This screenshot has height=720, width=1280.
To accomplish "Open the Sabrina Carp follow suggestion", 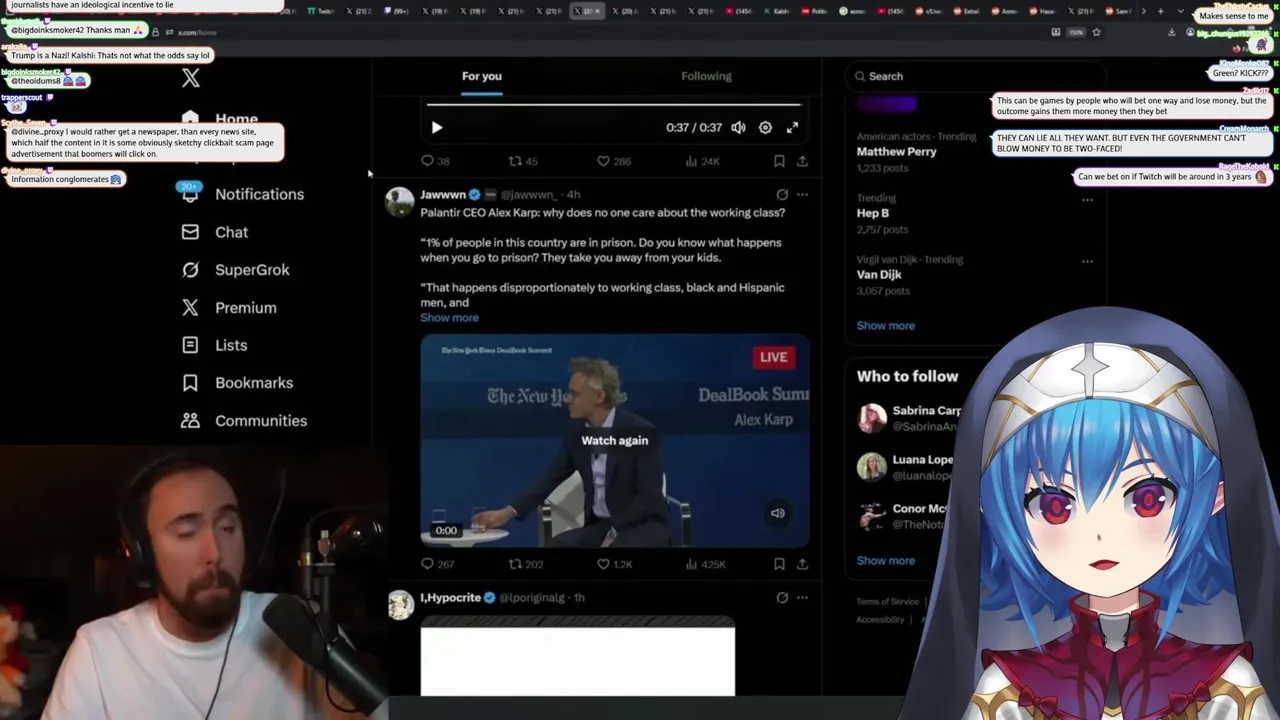I will tap(910, 418).
